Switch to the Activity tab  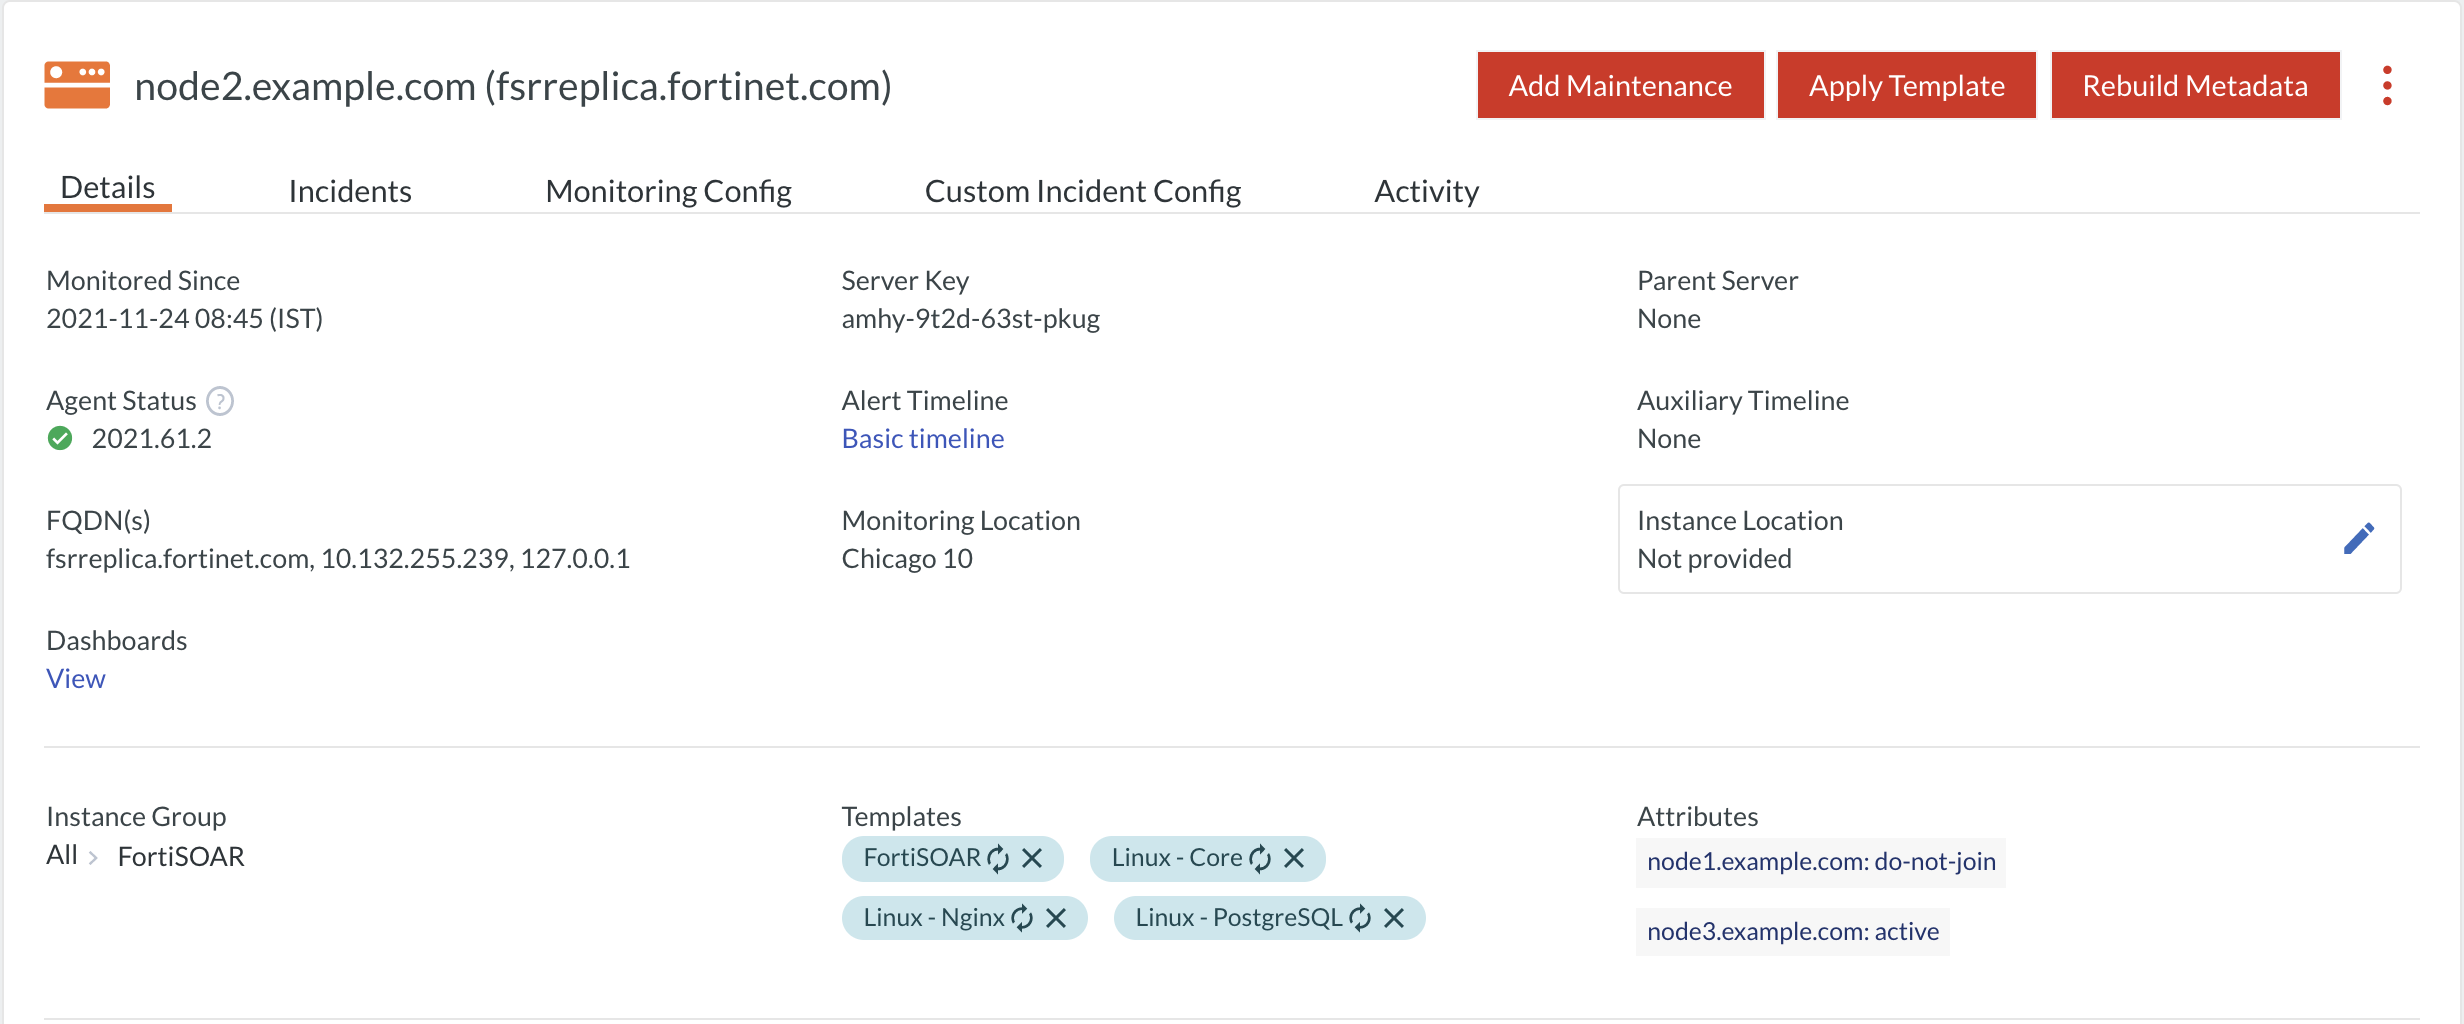point(1427,190)
